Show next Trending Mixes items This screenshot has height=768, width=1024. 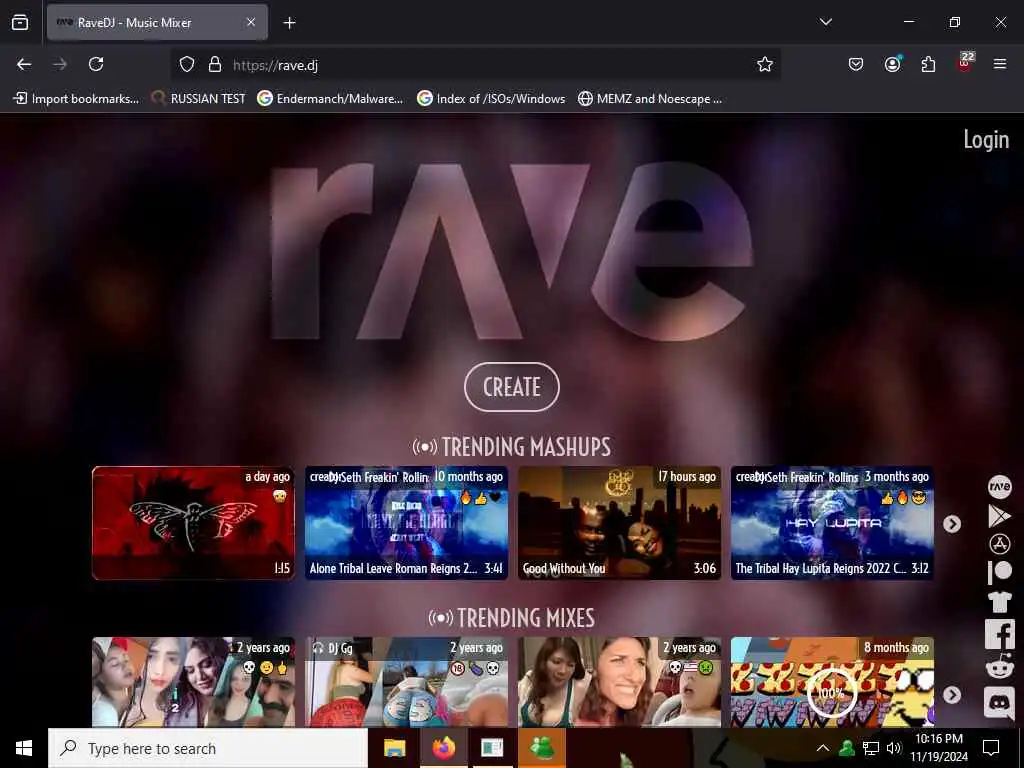[x=952, y=695]
